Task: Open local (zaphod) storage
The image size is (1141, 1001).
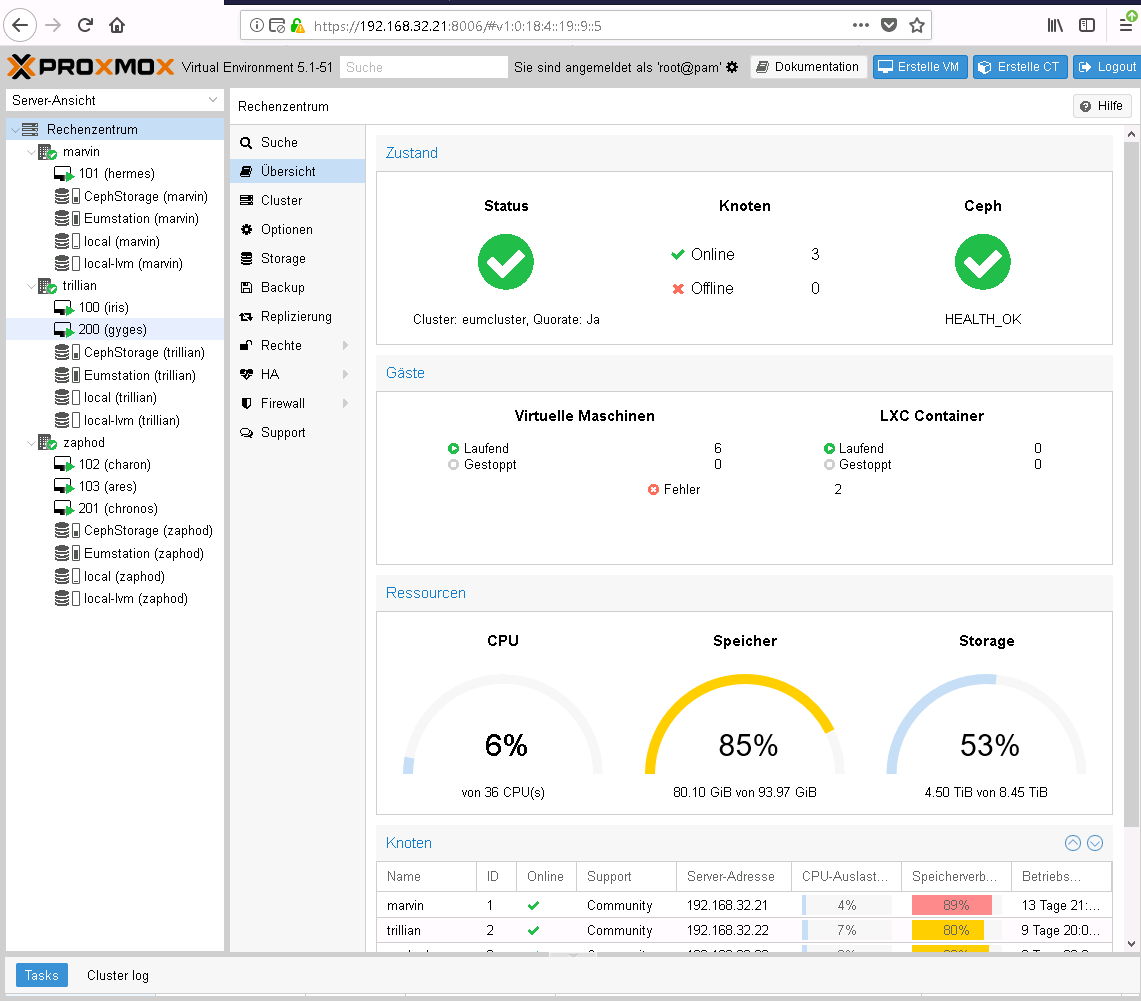Action: click(x=124, y=576)
